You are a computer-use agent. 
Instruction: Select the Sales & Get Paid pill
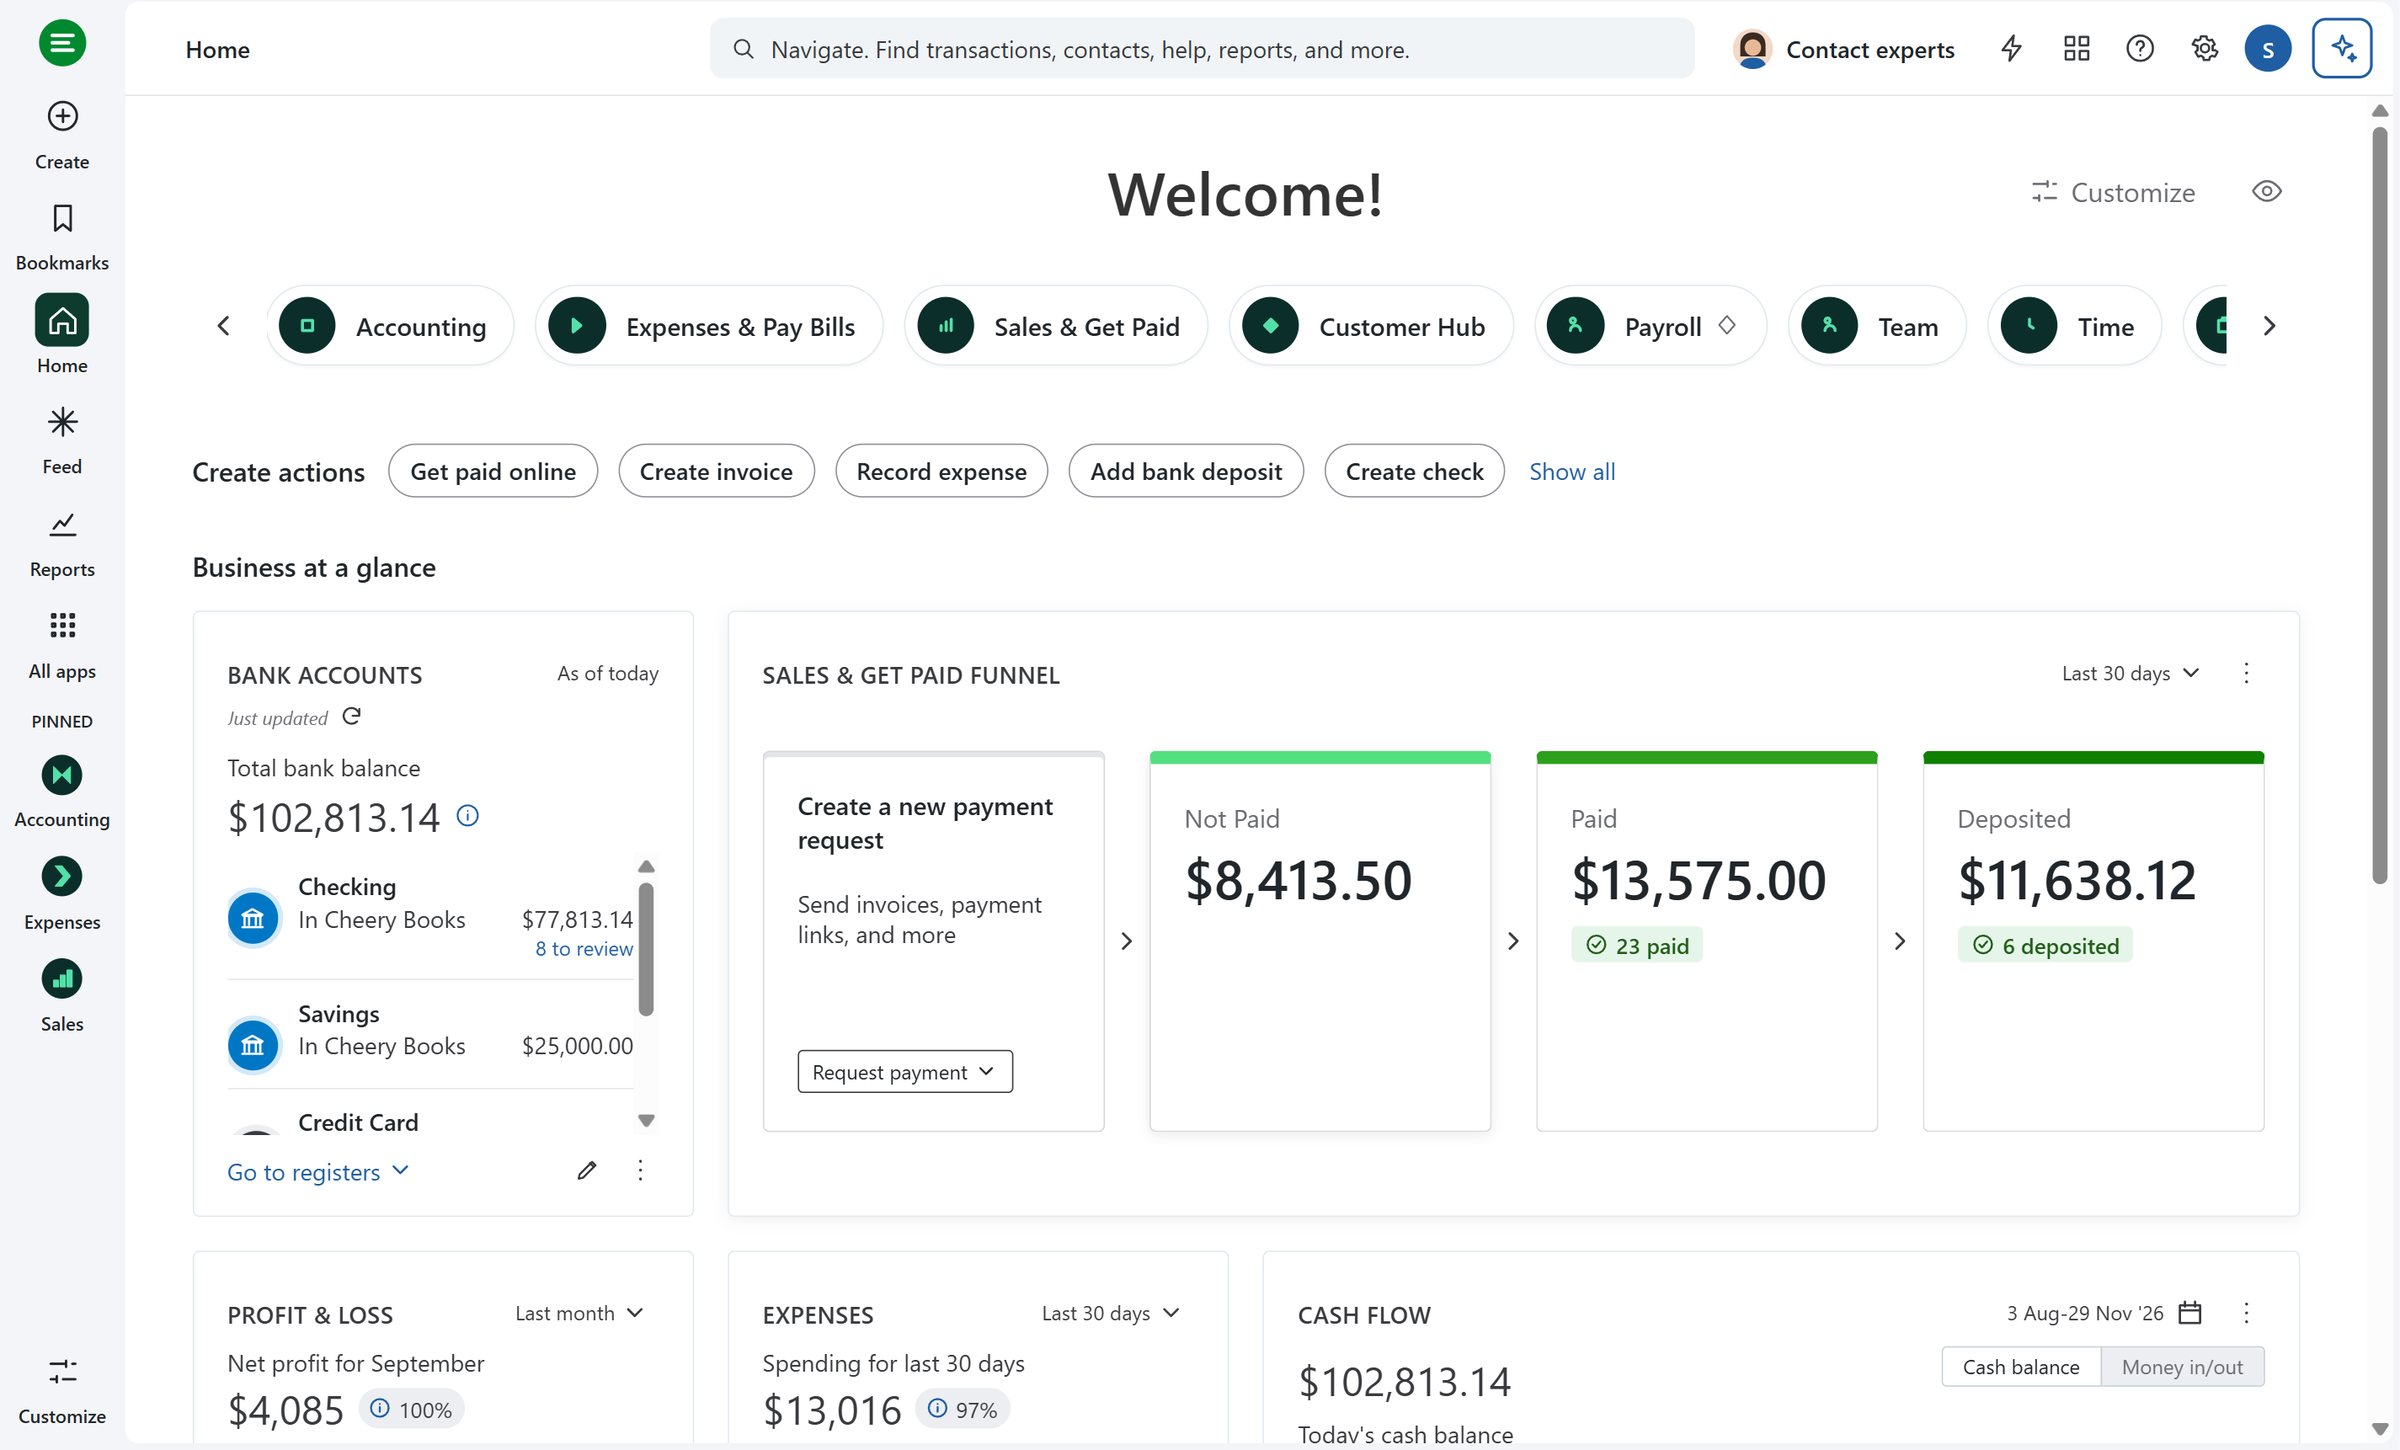coord(1056,326)
